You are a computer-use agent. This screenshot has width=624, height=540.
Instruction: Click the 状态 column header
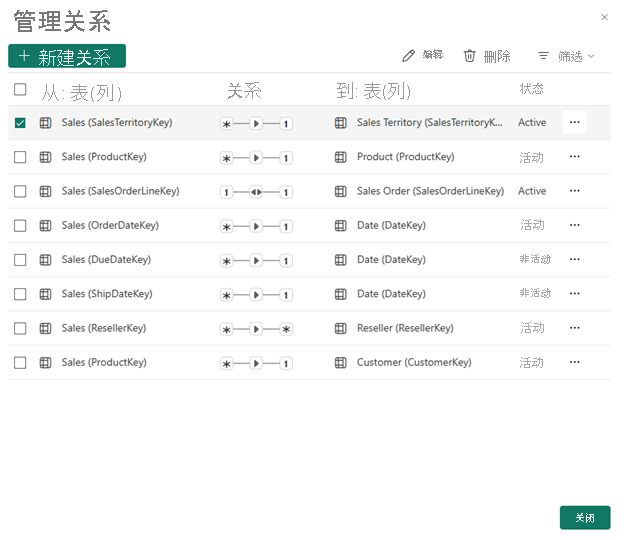[531, 88]
